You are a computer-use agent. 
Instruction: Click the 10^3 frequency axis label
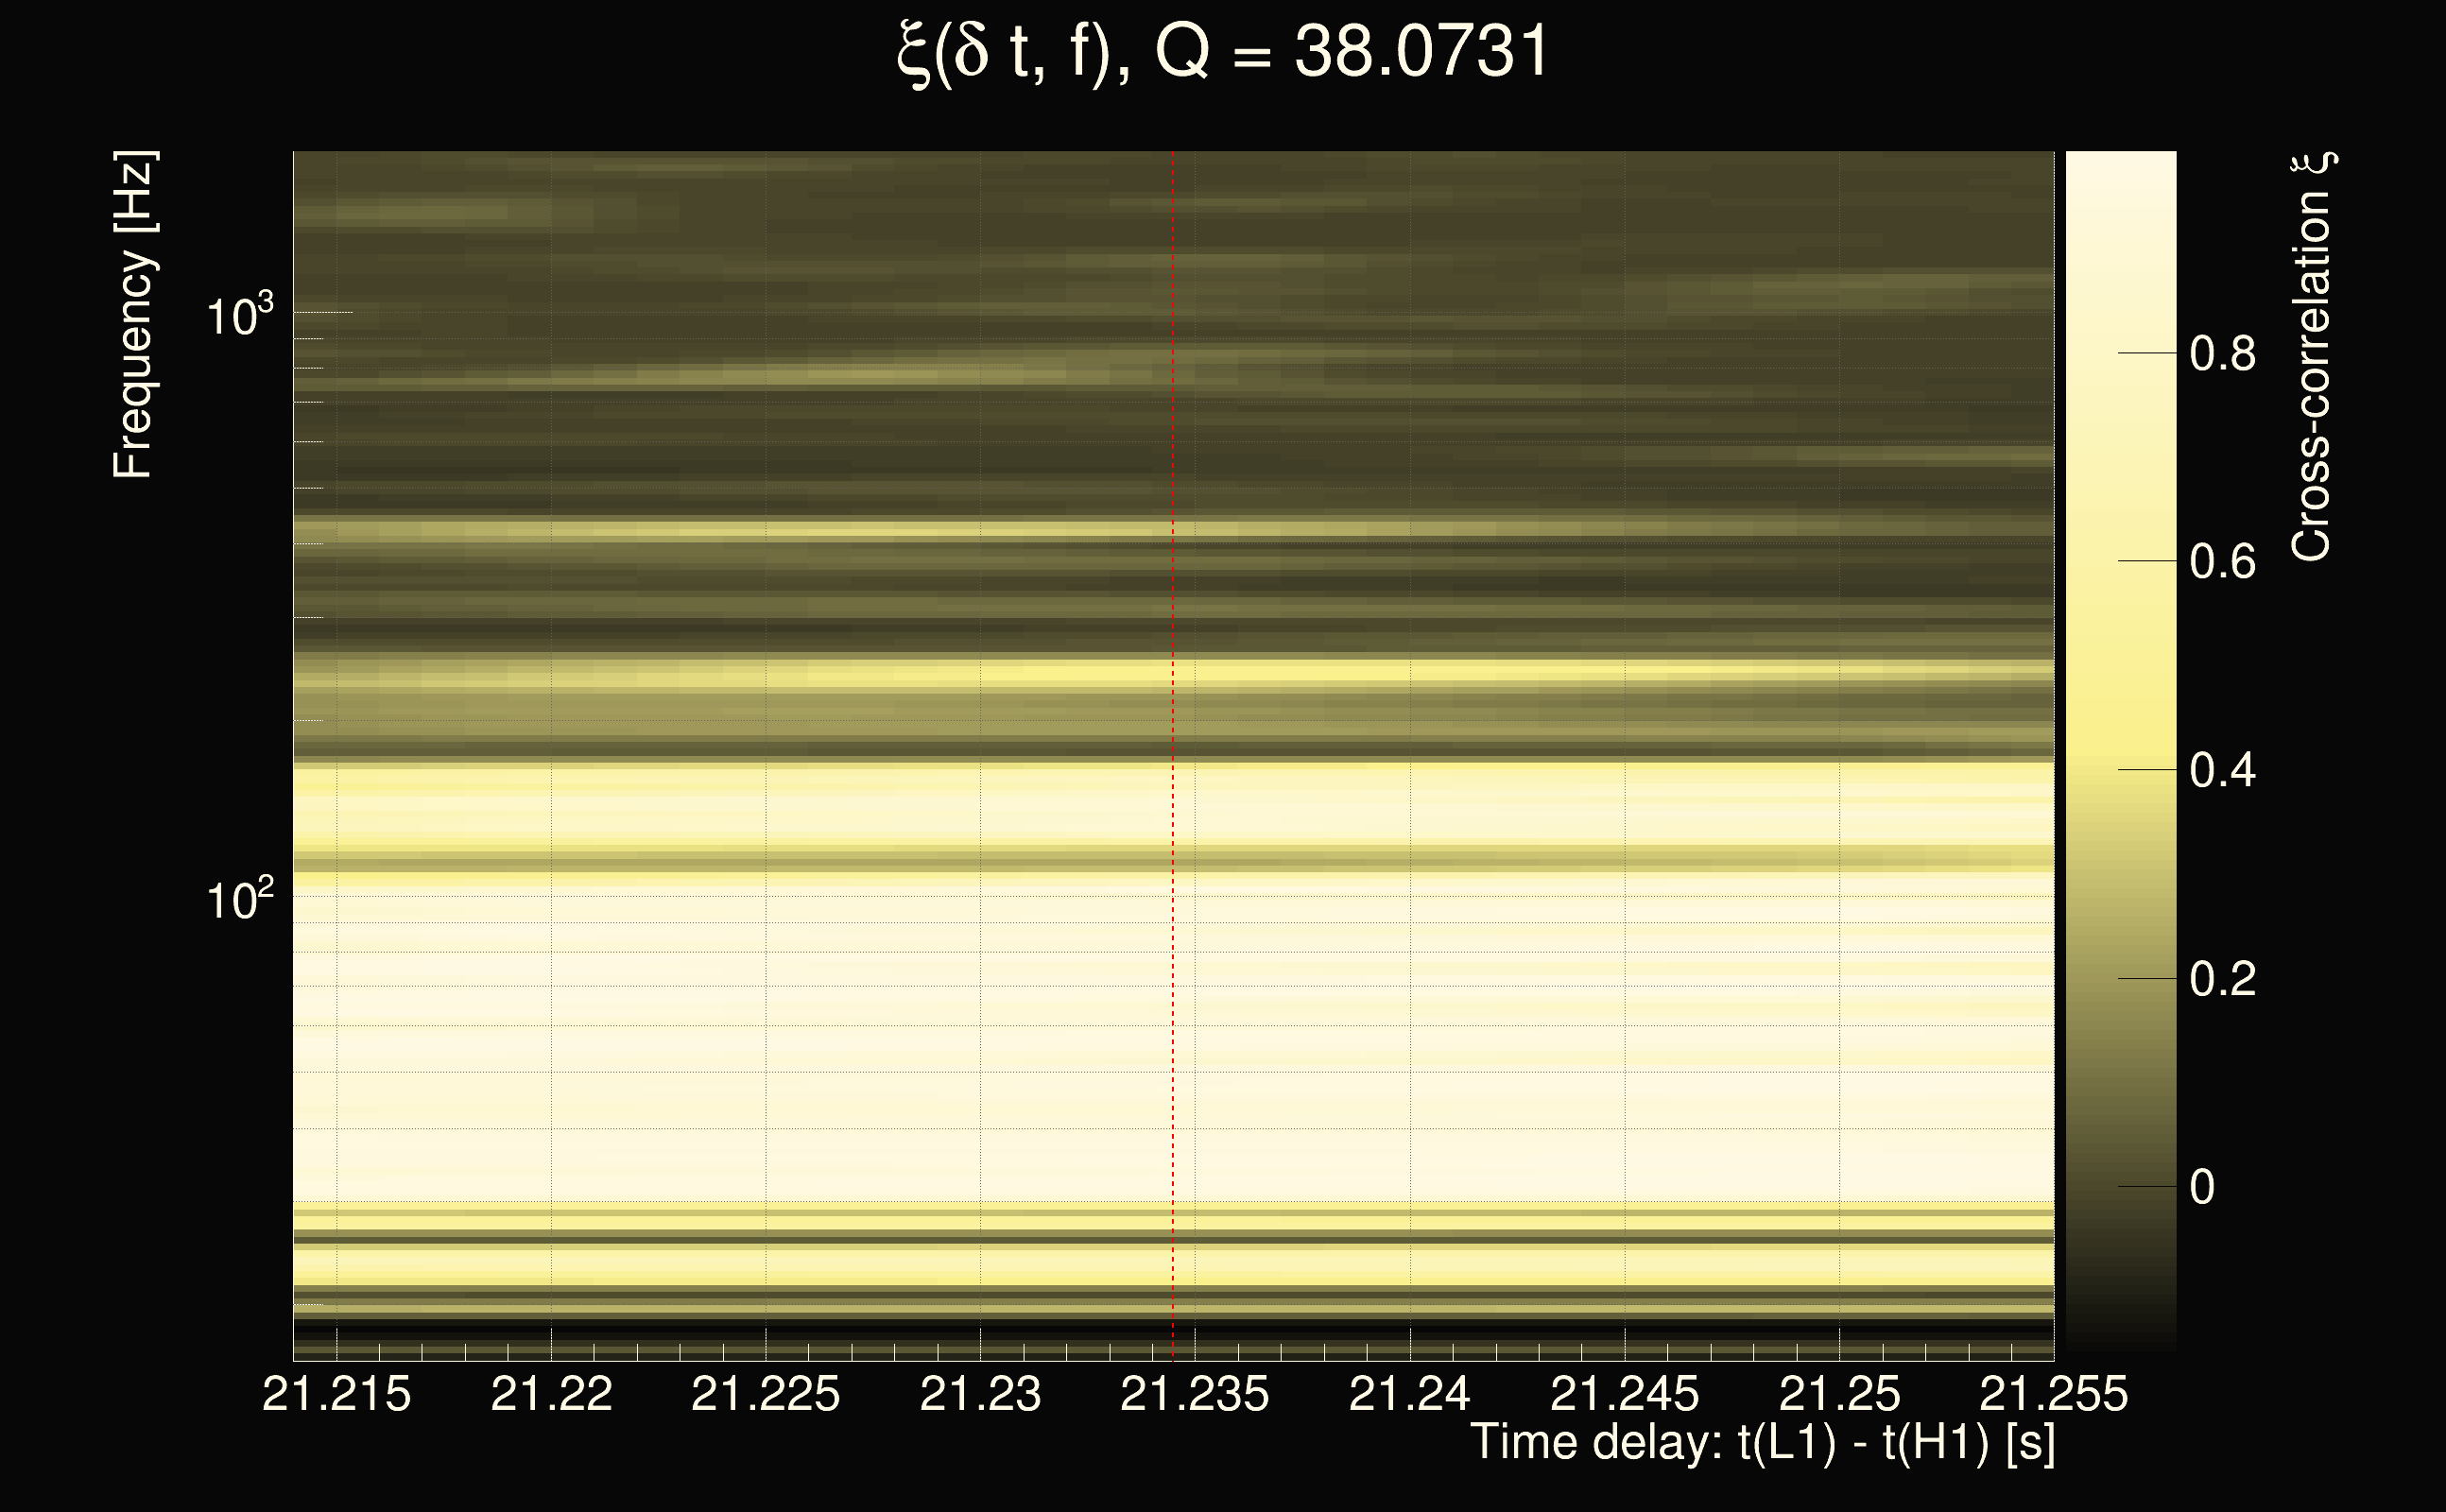coord(238,317)
